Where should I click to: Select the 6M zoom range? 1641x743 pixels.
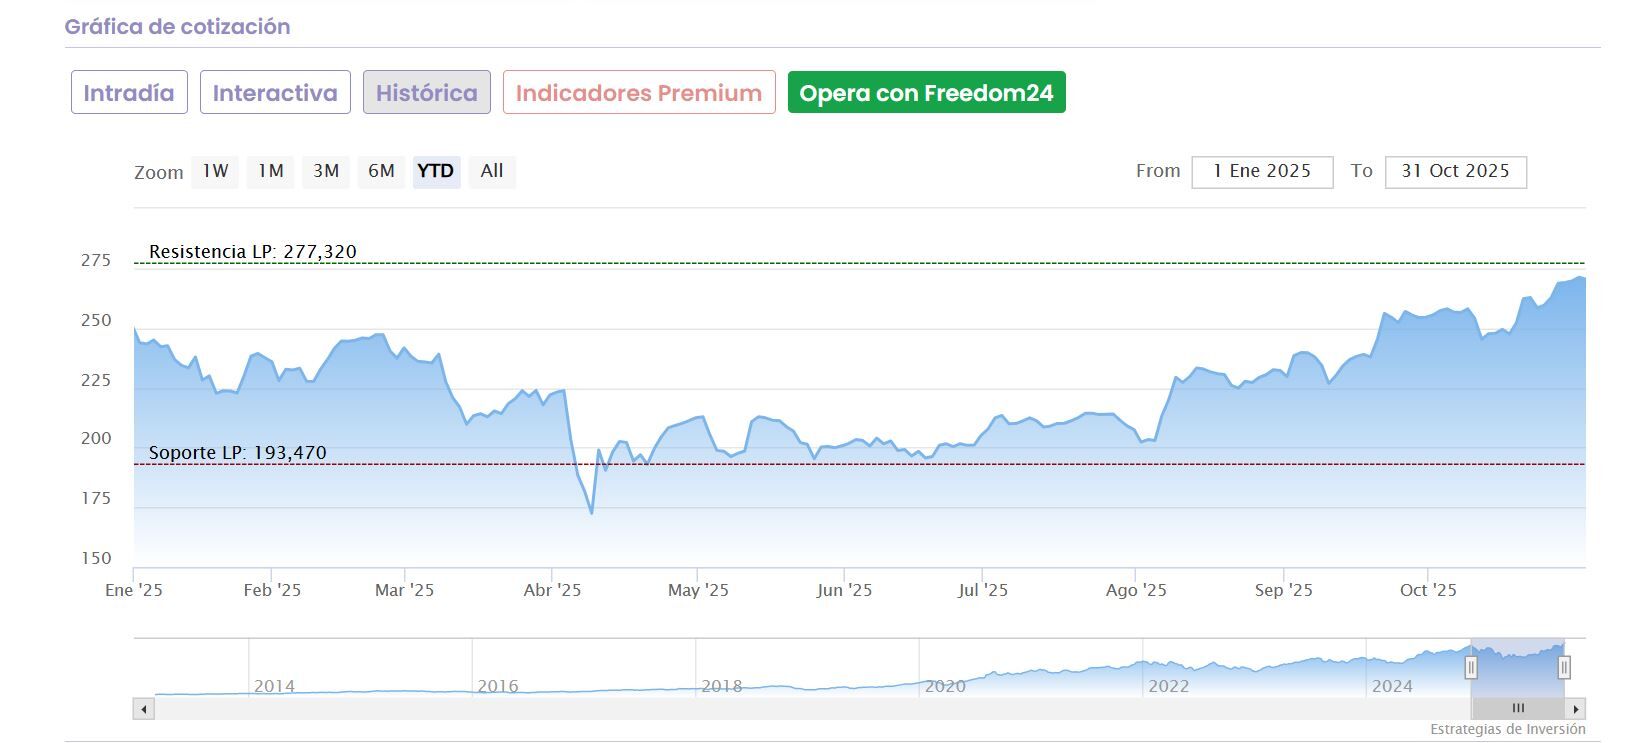381,171
